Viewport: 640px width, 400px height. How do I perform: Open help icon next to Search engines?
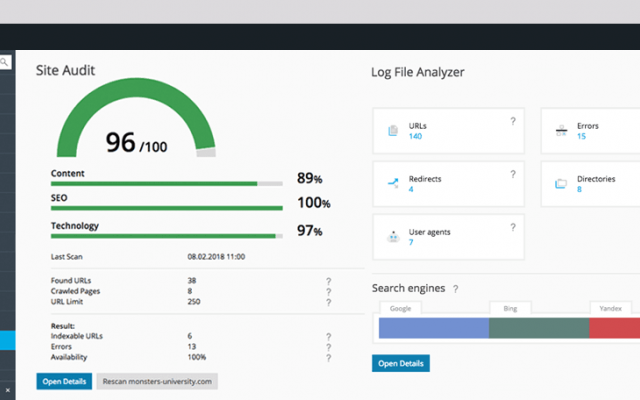point(456,289)
